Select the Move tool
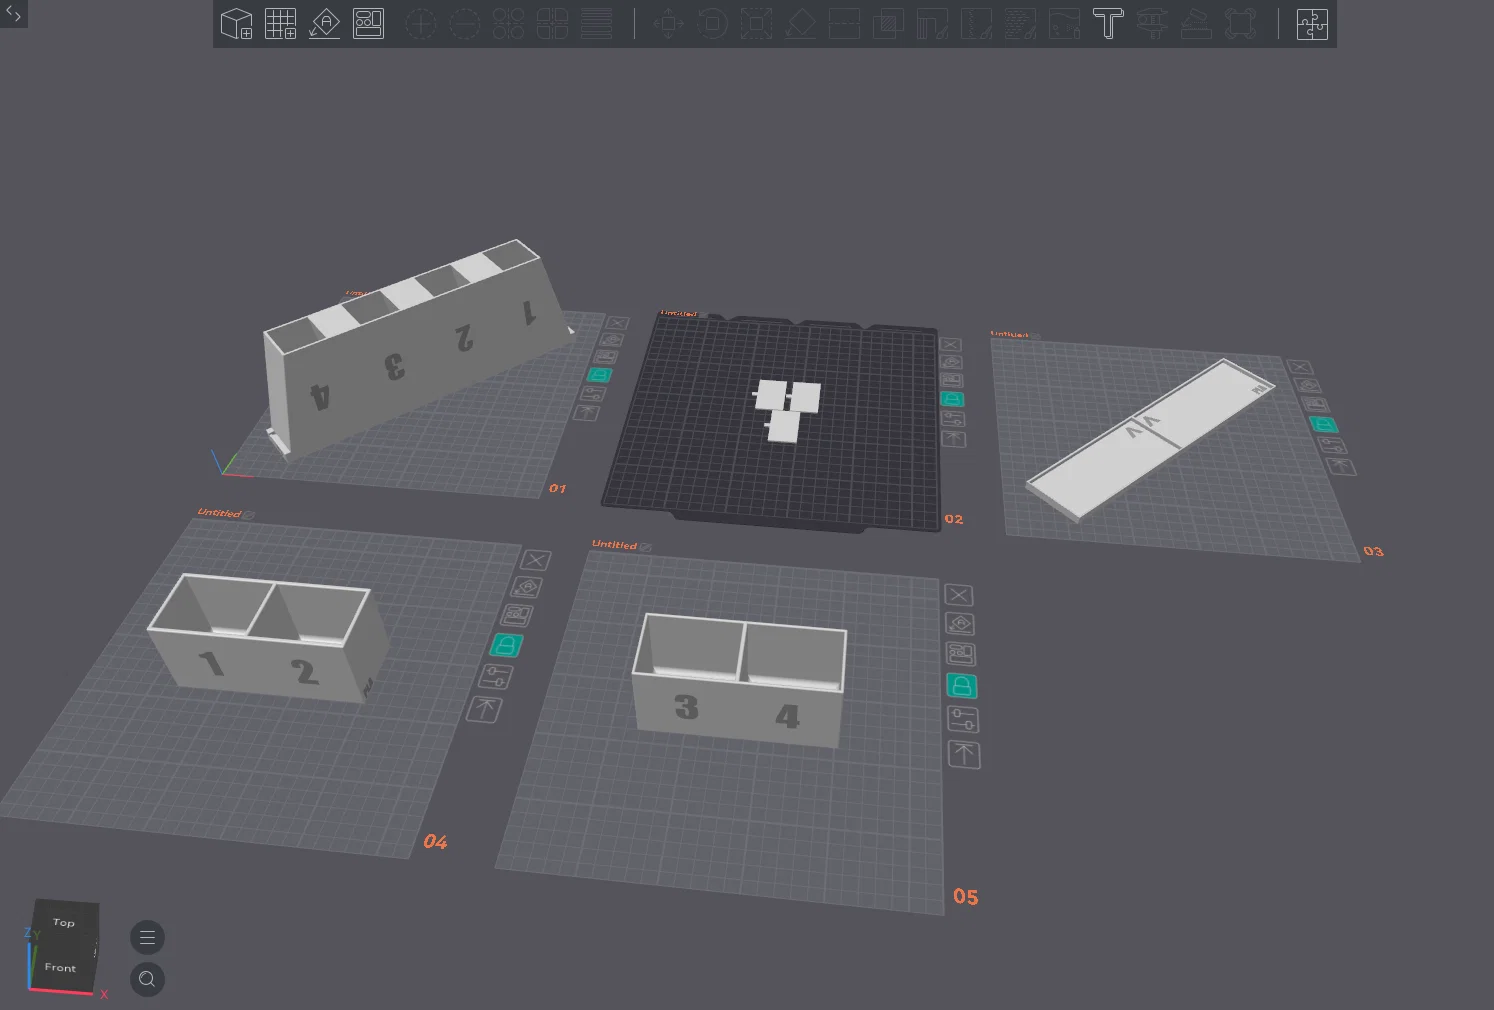Image resolution: width=1494 pixels, height=1010 pixels. click(668, 23)
